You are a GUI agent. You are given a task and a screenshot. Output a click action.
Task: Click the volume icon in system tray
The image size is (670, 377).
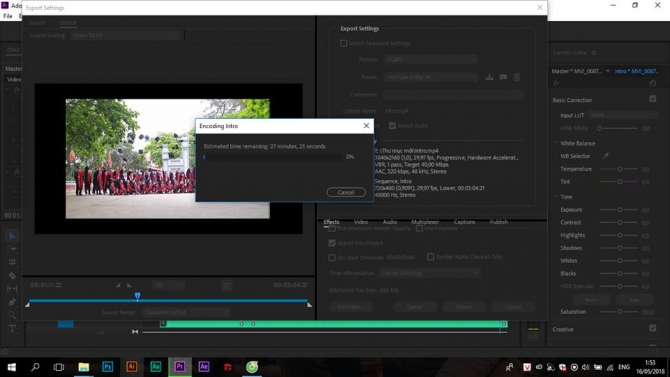[x=586, y=367]
